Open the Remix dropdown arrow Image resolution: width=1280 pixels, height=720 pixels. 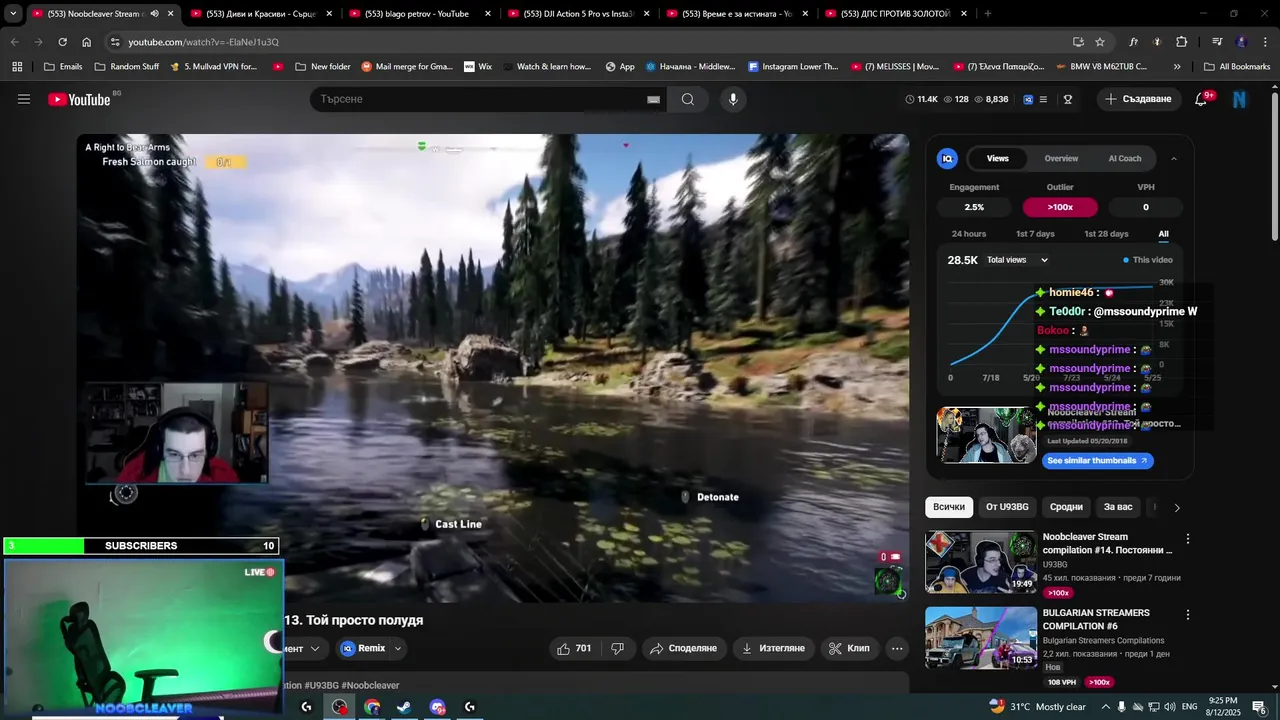pyautogui.click(x=398, y=648)
